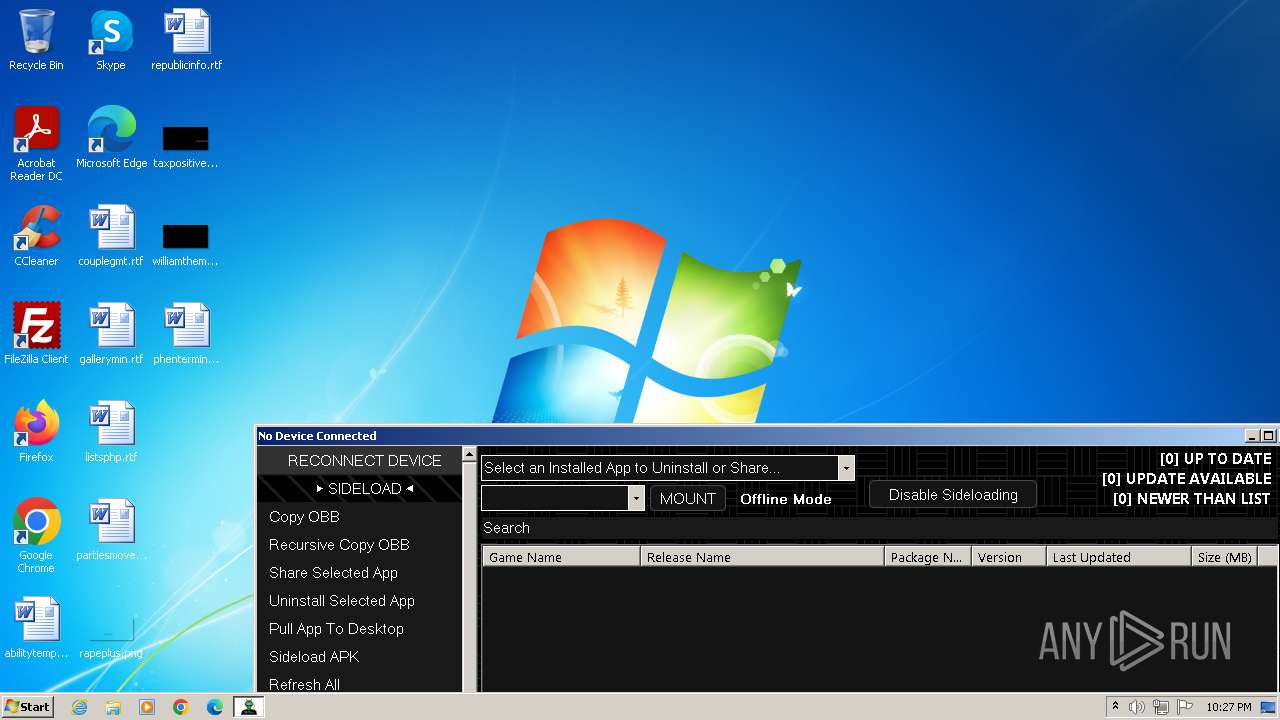Open the CCleaner desktop shortcut
Image resolution: width=1280 pixels, height=720 pixels.
pos(36,236)
